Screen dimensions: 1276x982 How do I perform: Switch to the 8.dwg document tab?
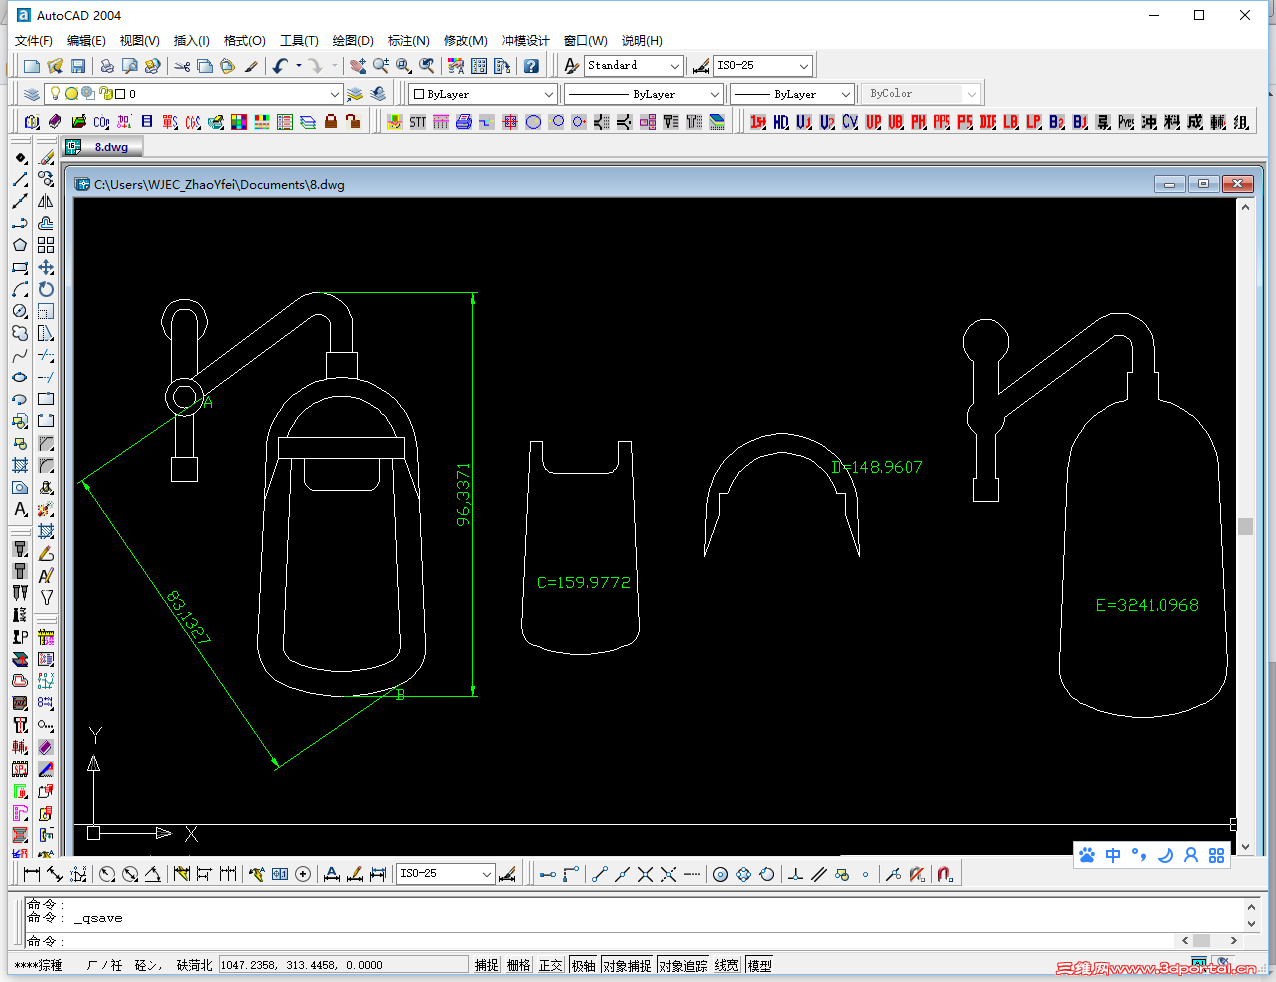pyautogui.click(x=110, y=147)
